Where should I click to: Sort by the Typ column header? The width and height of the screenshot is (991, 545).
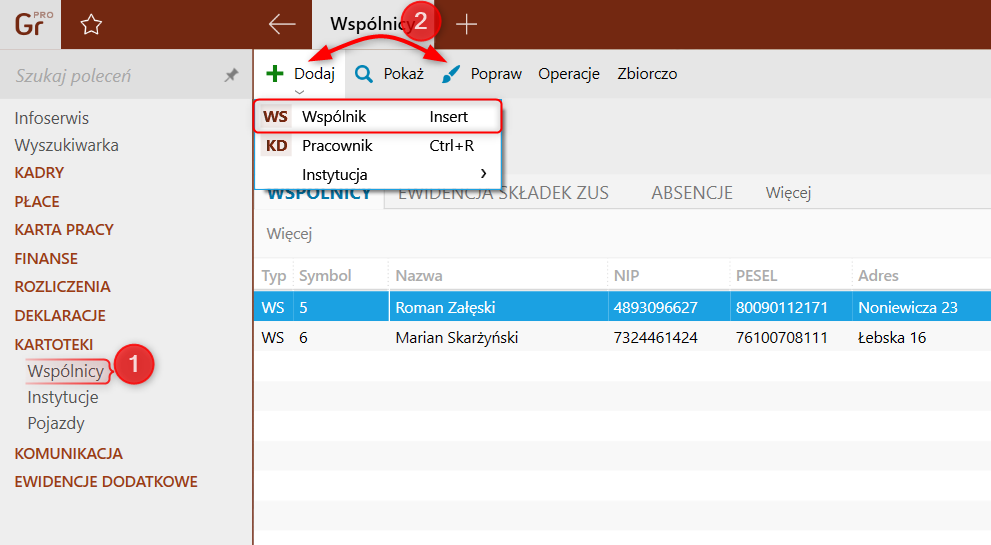(274, 276)
